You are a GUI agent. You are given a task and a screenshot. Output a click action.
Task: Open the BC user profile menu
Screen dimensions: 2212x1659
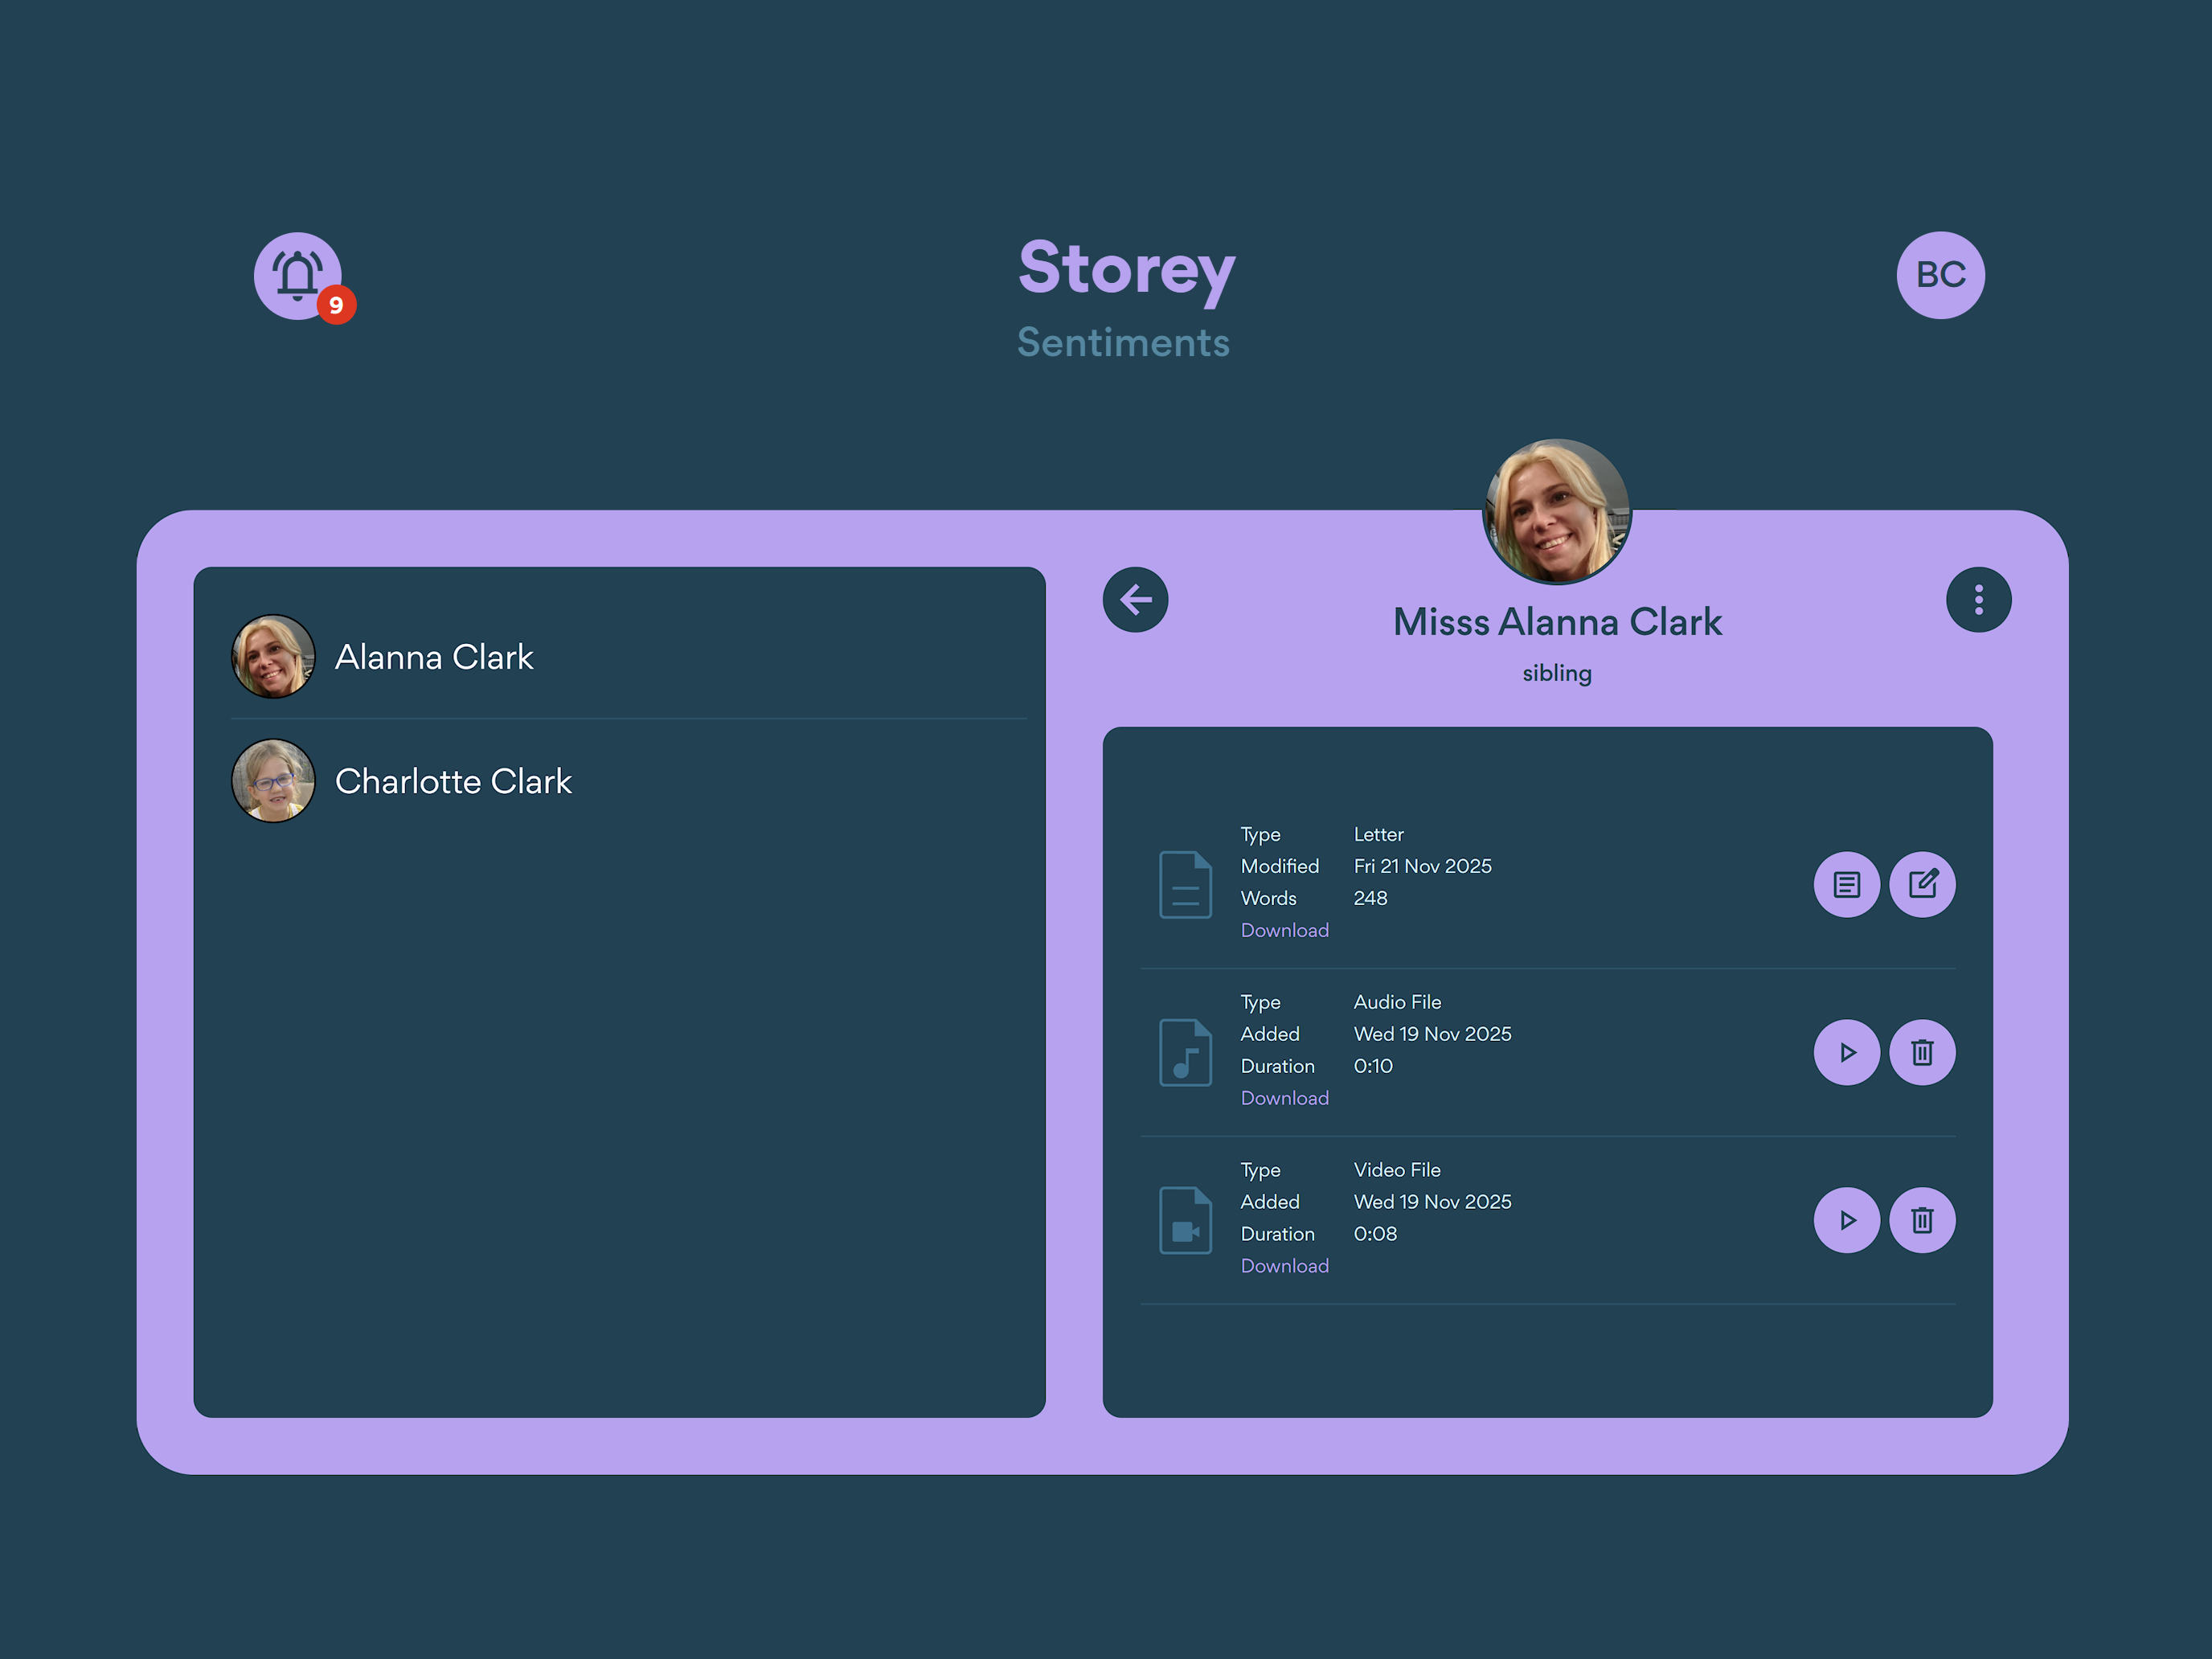1940,275
